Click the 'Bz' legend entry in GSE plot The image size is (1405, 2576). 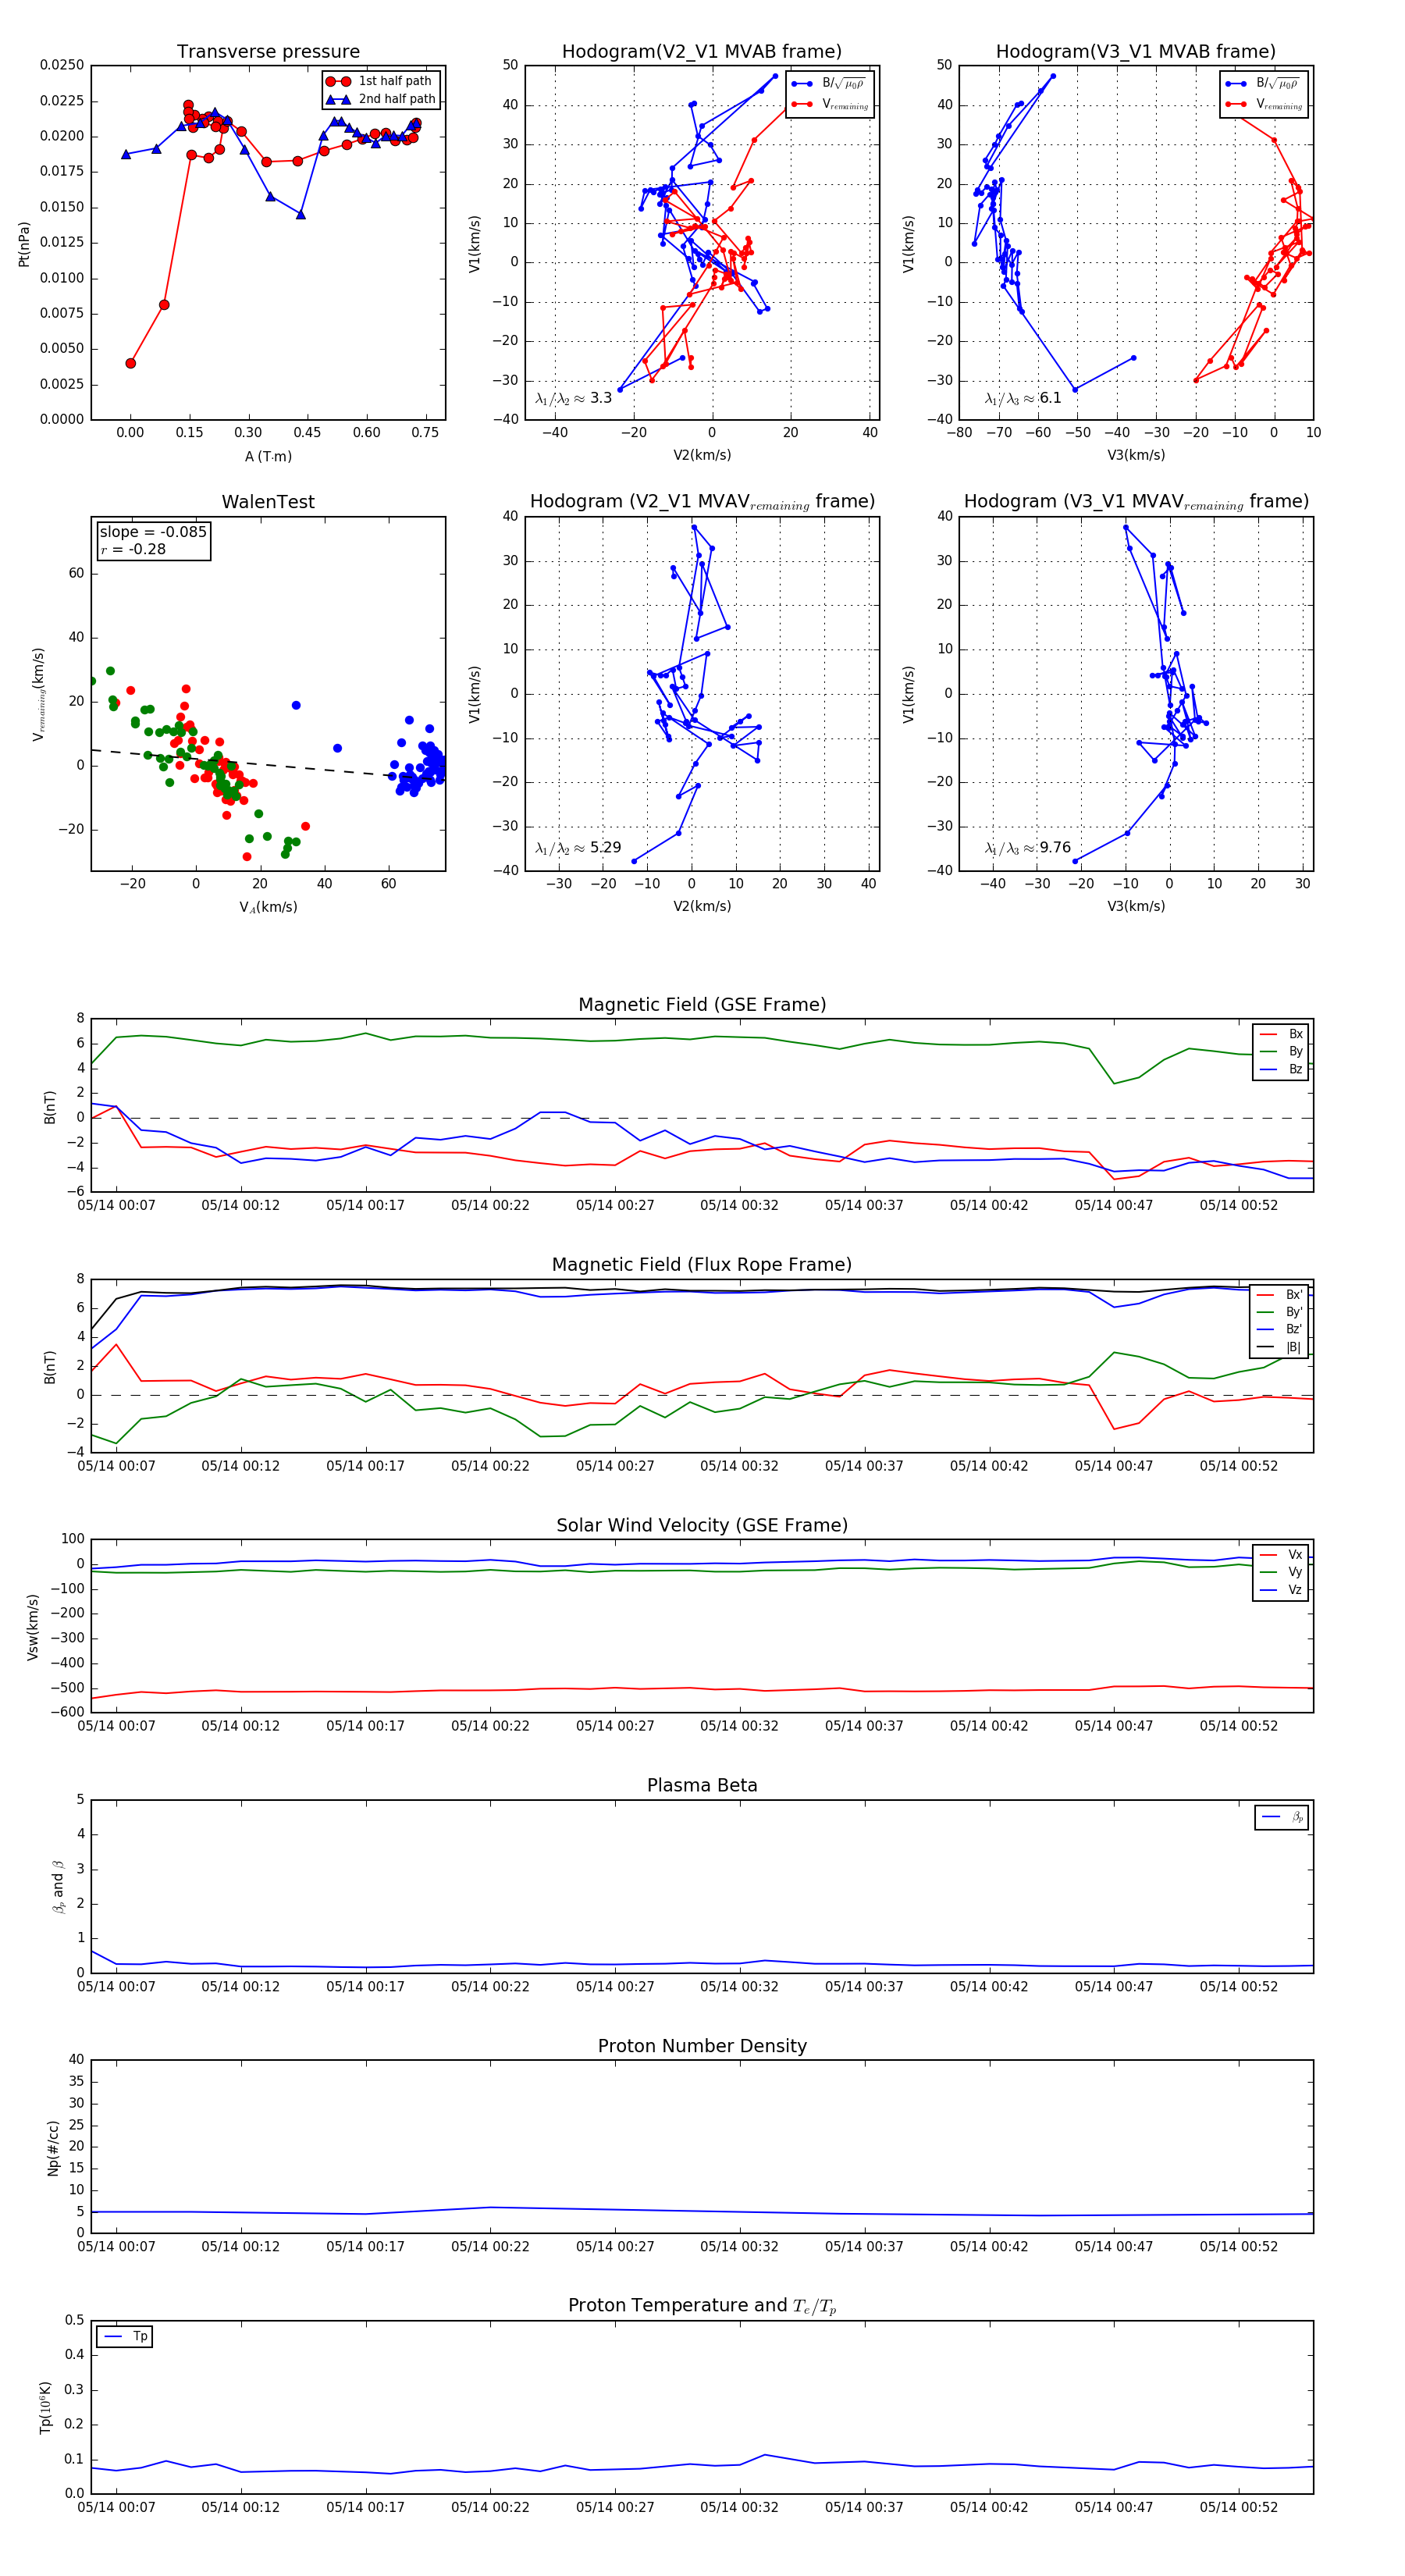click(1282, 1069)
